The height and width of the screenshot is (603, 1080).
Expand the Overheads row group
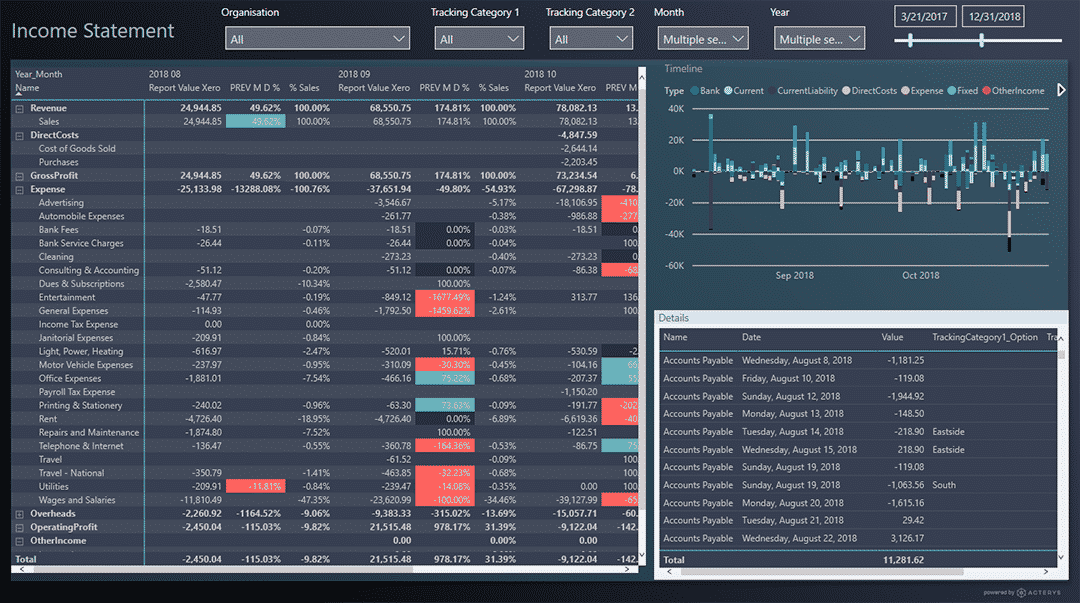20,514
